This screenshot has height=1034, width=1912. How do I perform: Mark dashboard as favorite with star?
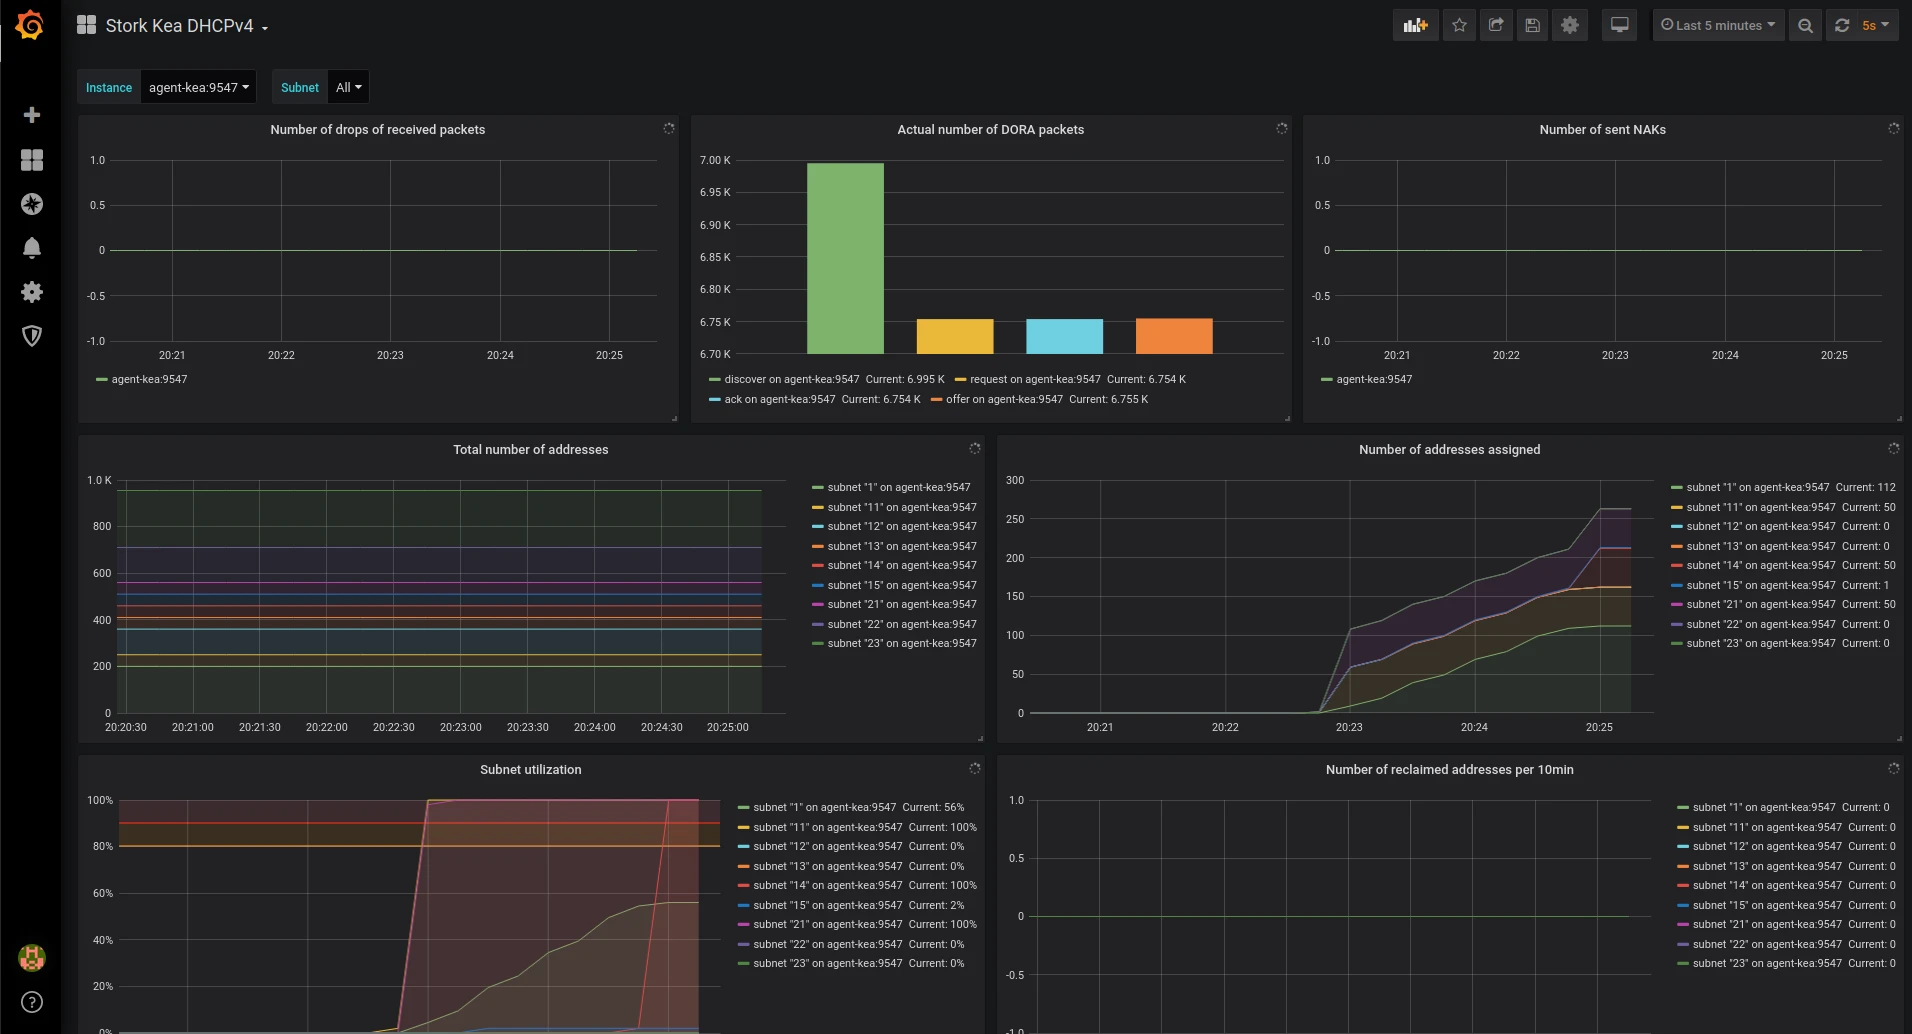click(1459, 26)
